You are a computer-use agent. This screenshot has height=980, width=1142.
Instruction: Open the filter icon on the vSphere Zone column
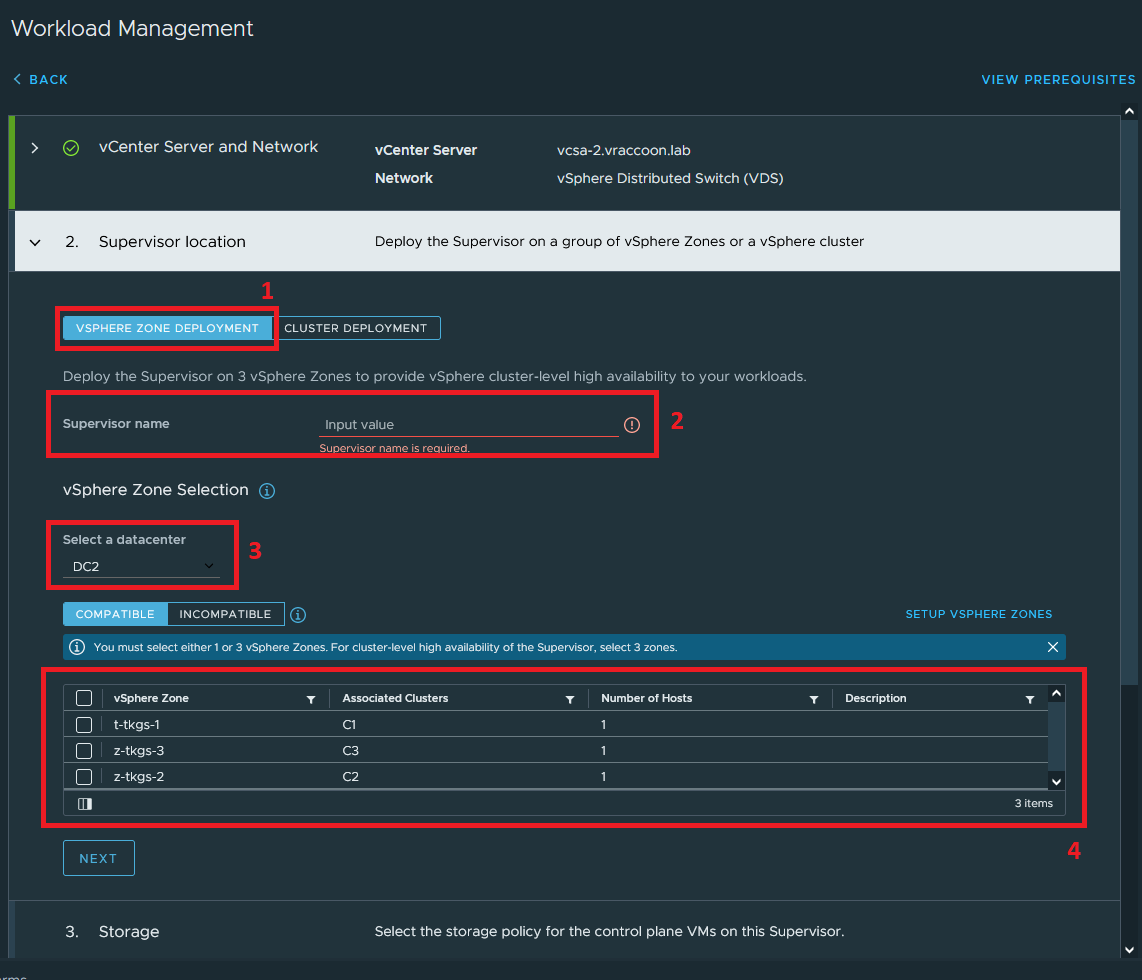tap(311, 698)
